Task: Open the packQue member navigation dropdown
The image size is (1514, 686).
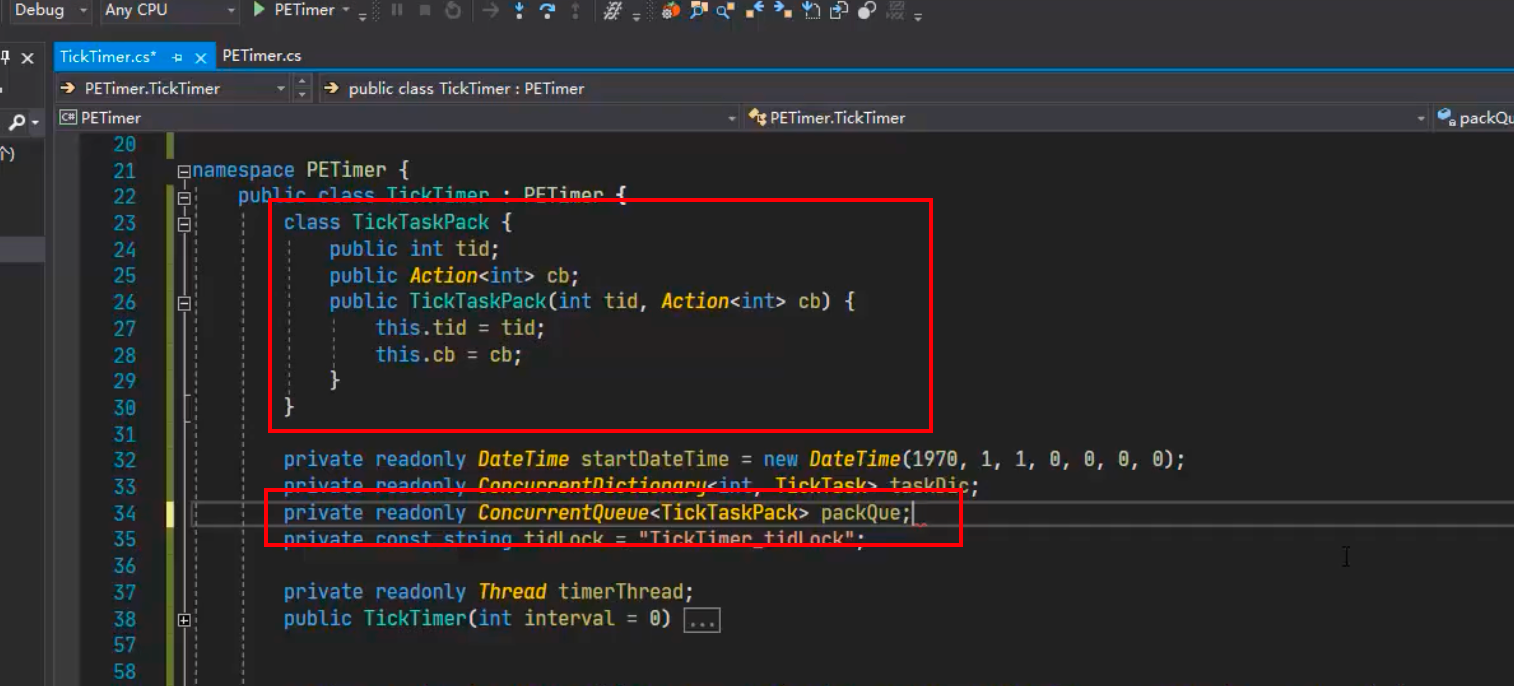Action: point(1475,118)
